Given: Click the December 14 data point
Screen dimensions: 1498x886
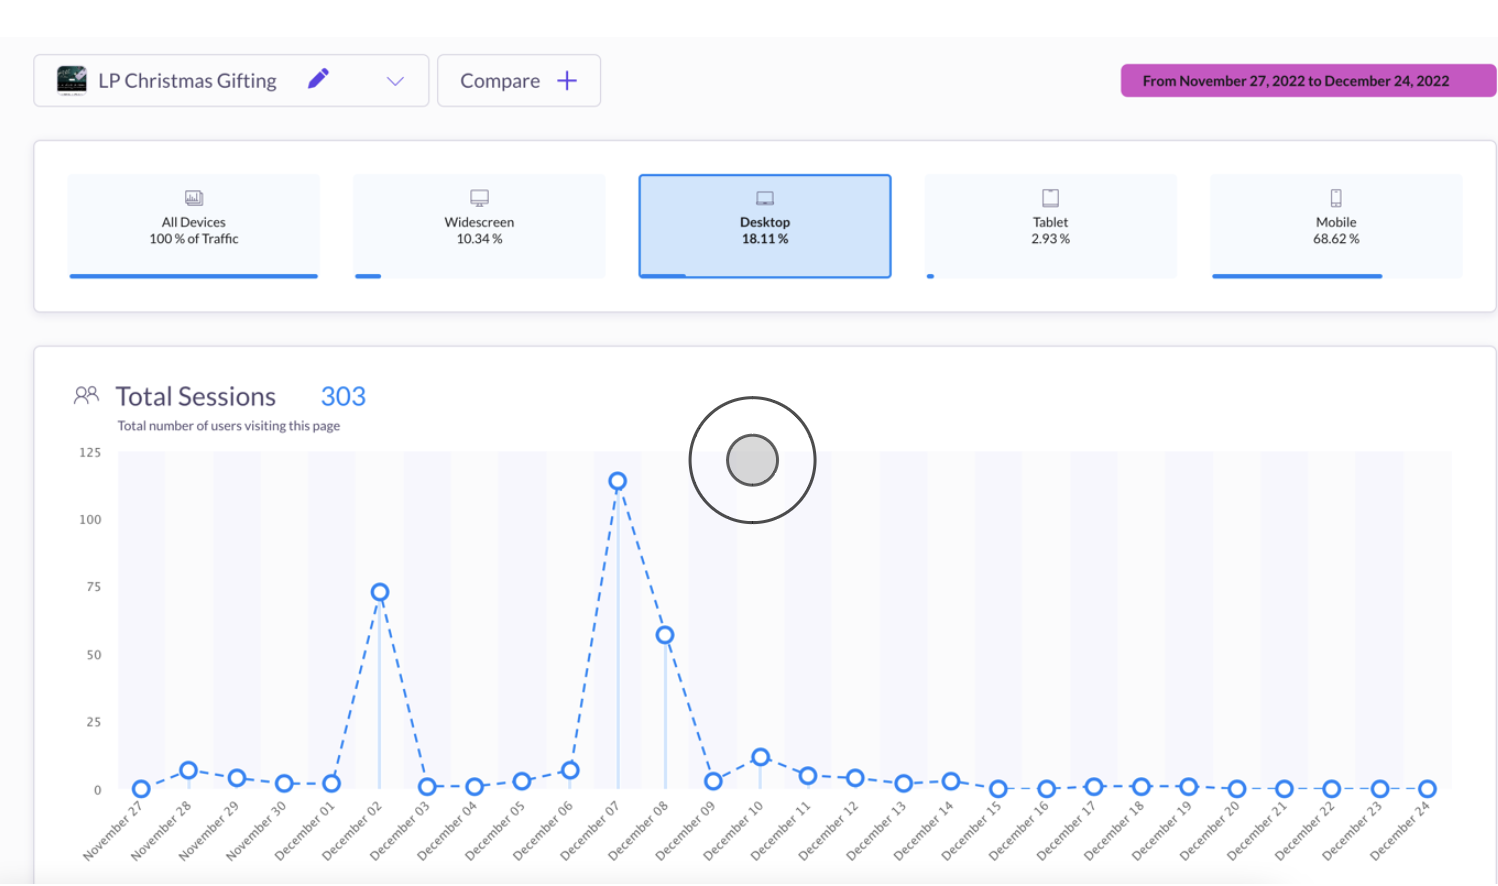Looking at the screenshot, I should [951, 781].
